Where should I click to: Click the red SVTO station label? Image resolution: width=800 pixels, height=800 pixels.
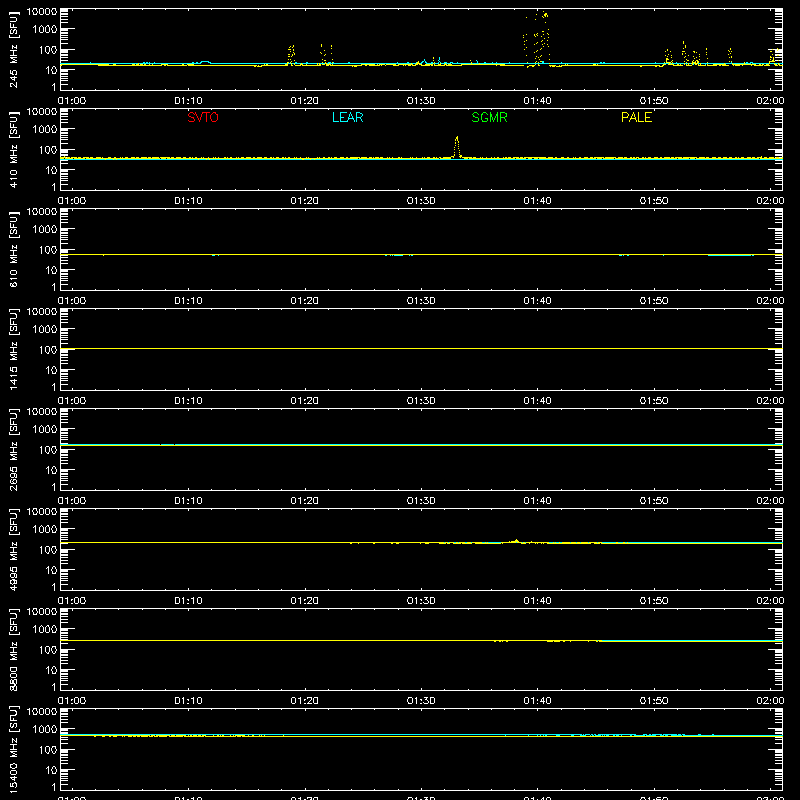coord(203,117)
